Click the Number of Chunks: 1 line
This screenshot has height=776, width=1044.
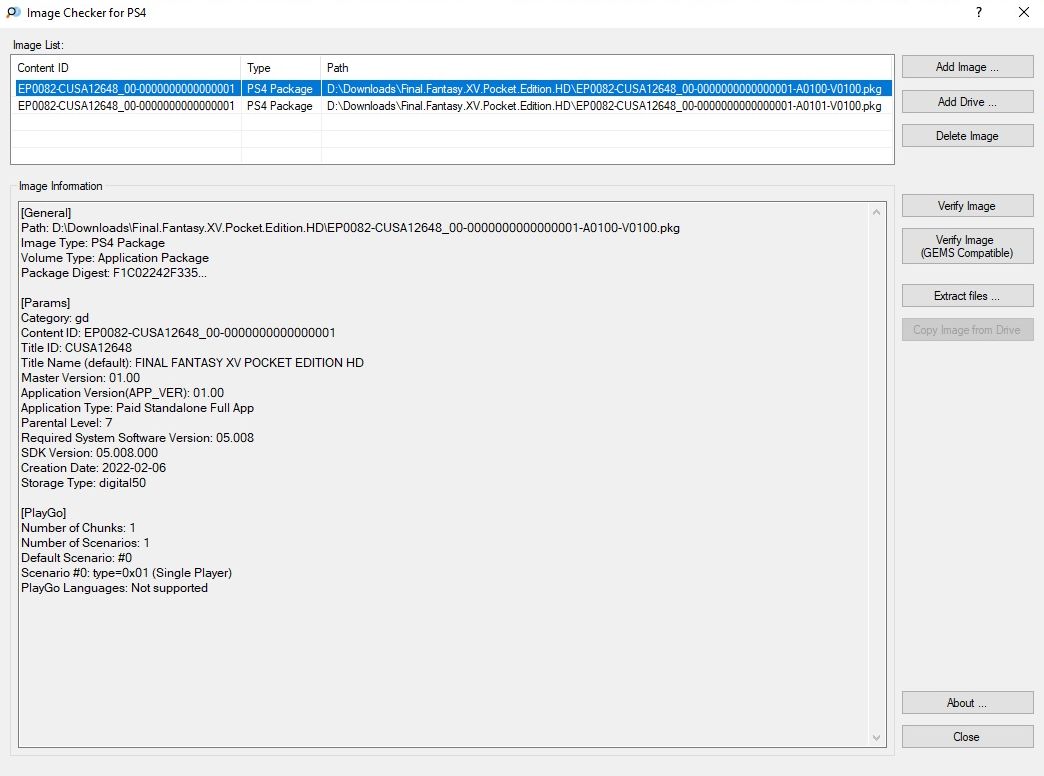click(x=78, y=528)
